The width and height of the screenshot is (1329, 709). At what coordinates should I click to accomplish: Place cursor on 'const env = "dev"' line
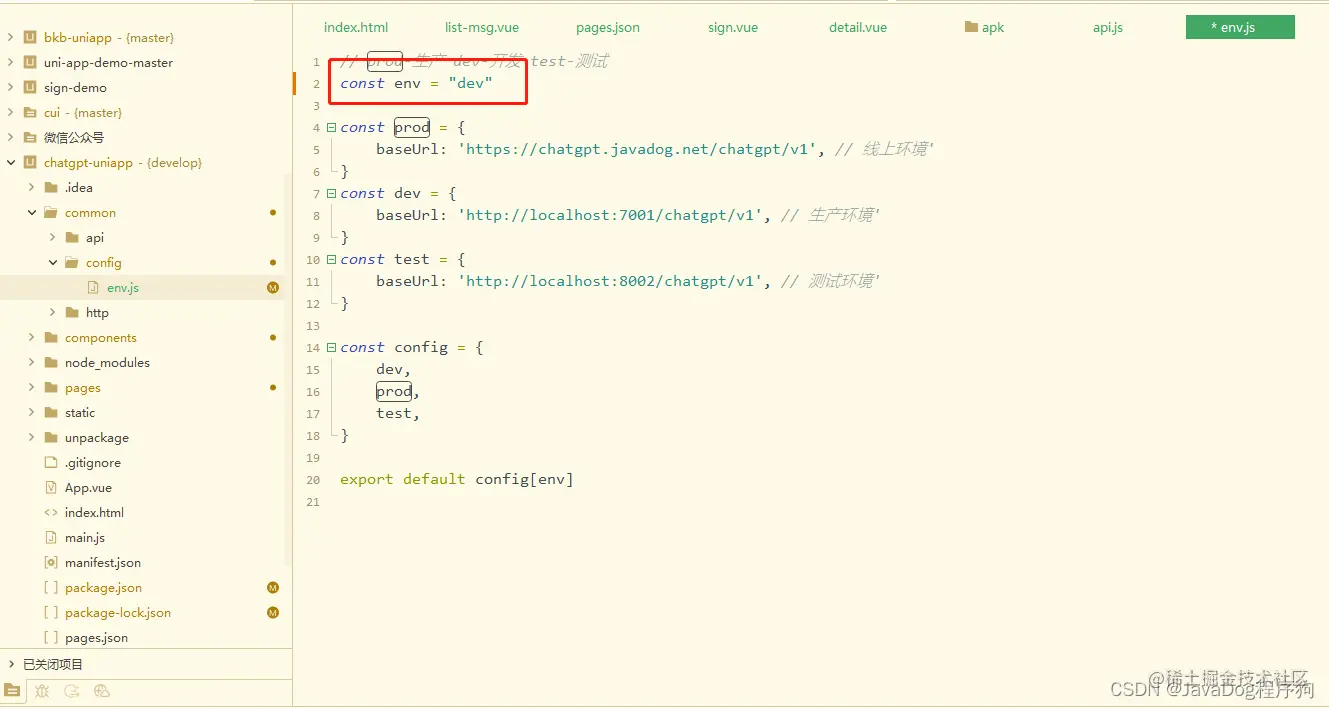(416, 83)
